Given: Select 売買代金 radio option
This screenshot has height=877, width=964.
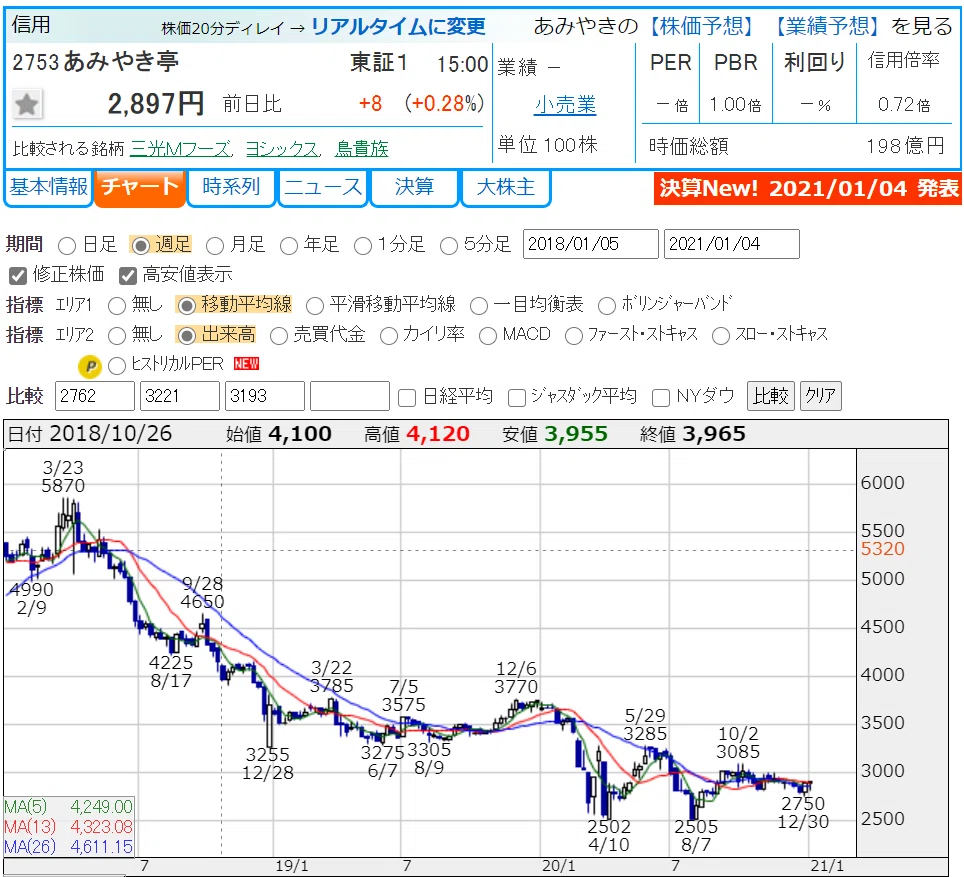Looking at the screenshot, I should tap(279, 336).
